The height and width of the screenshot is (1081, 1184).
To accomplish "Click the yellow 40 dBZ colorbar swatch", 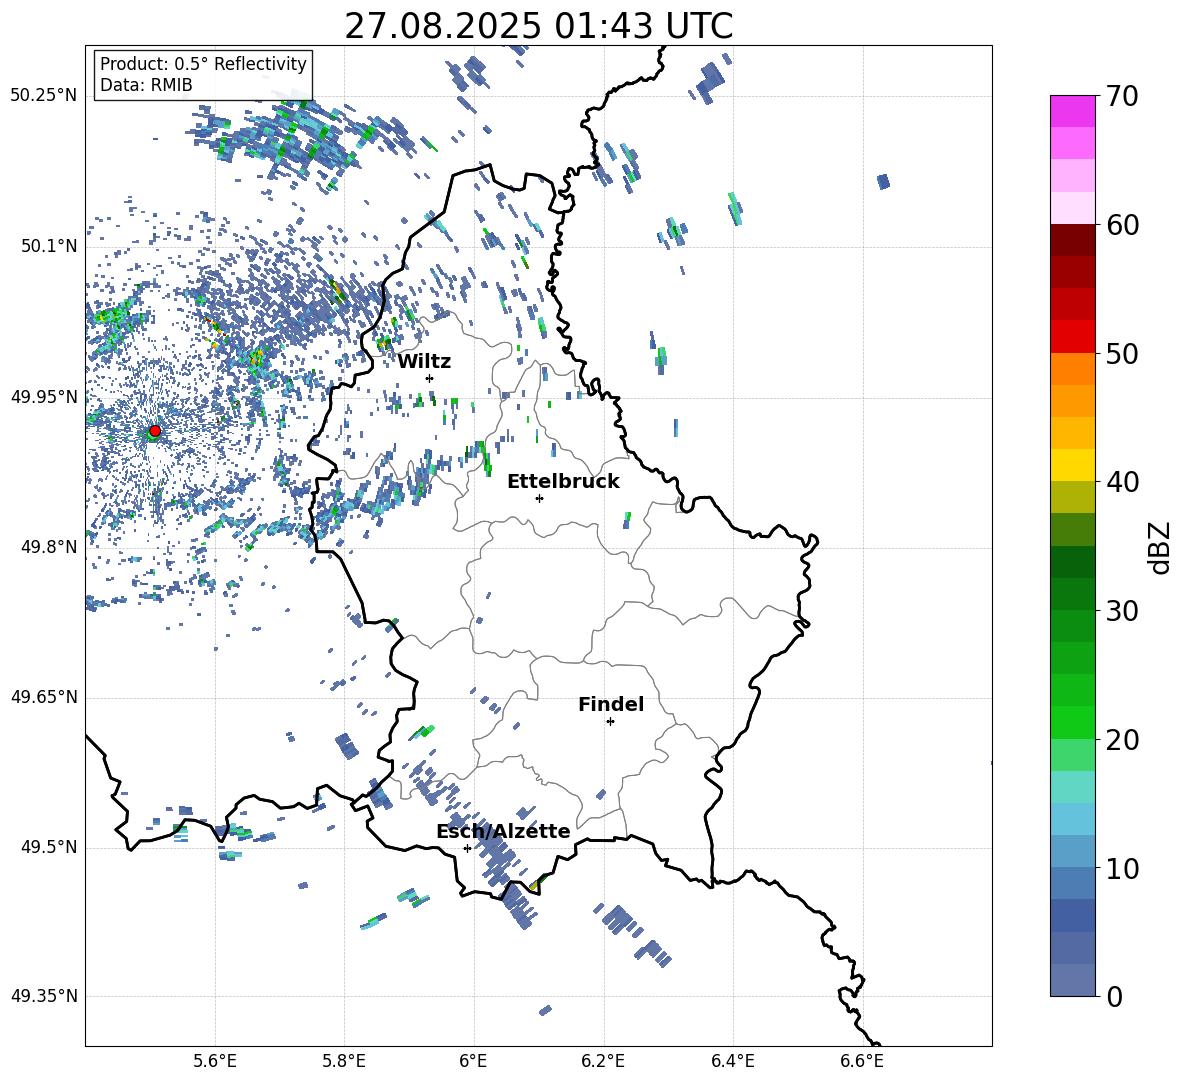I will (1072, 465).
